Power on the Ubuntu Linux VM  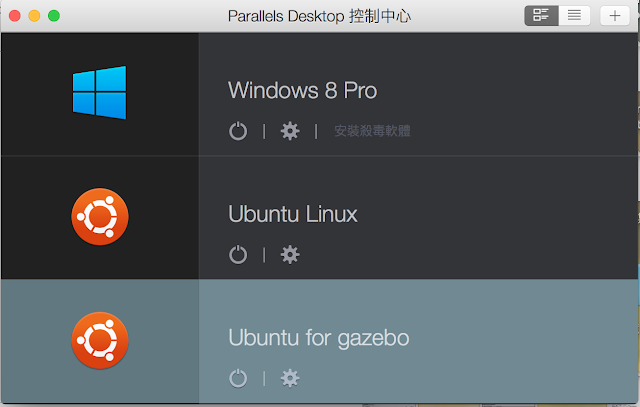click(x=238, y=255)
